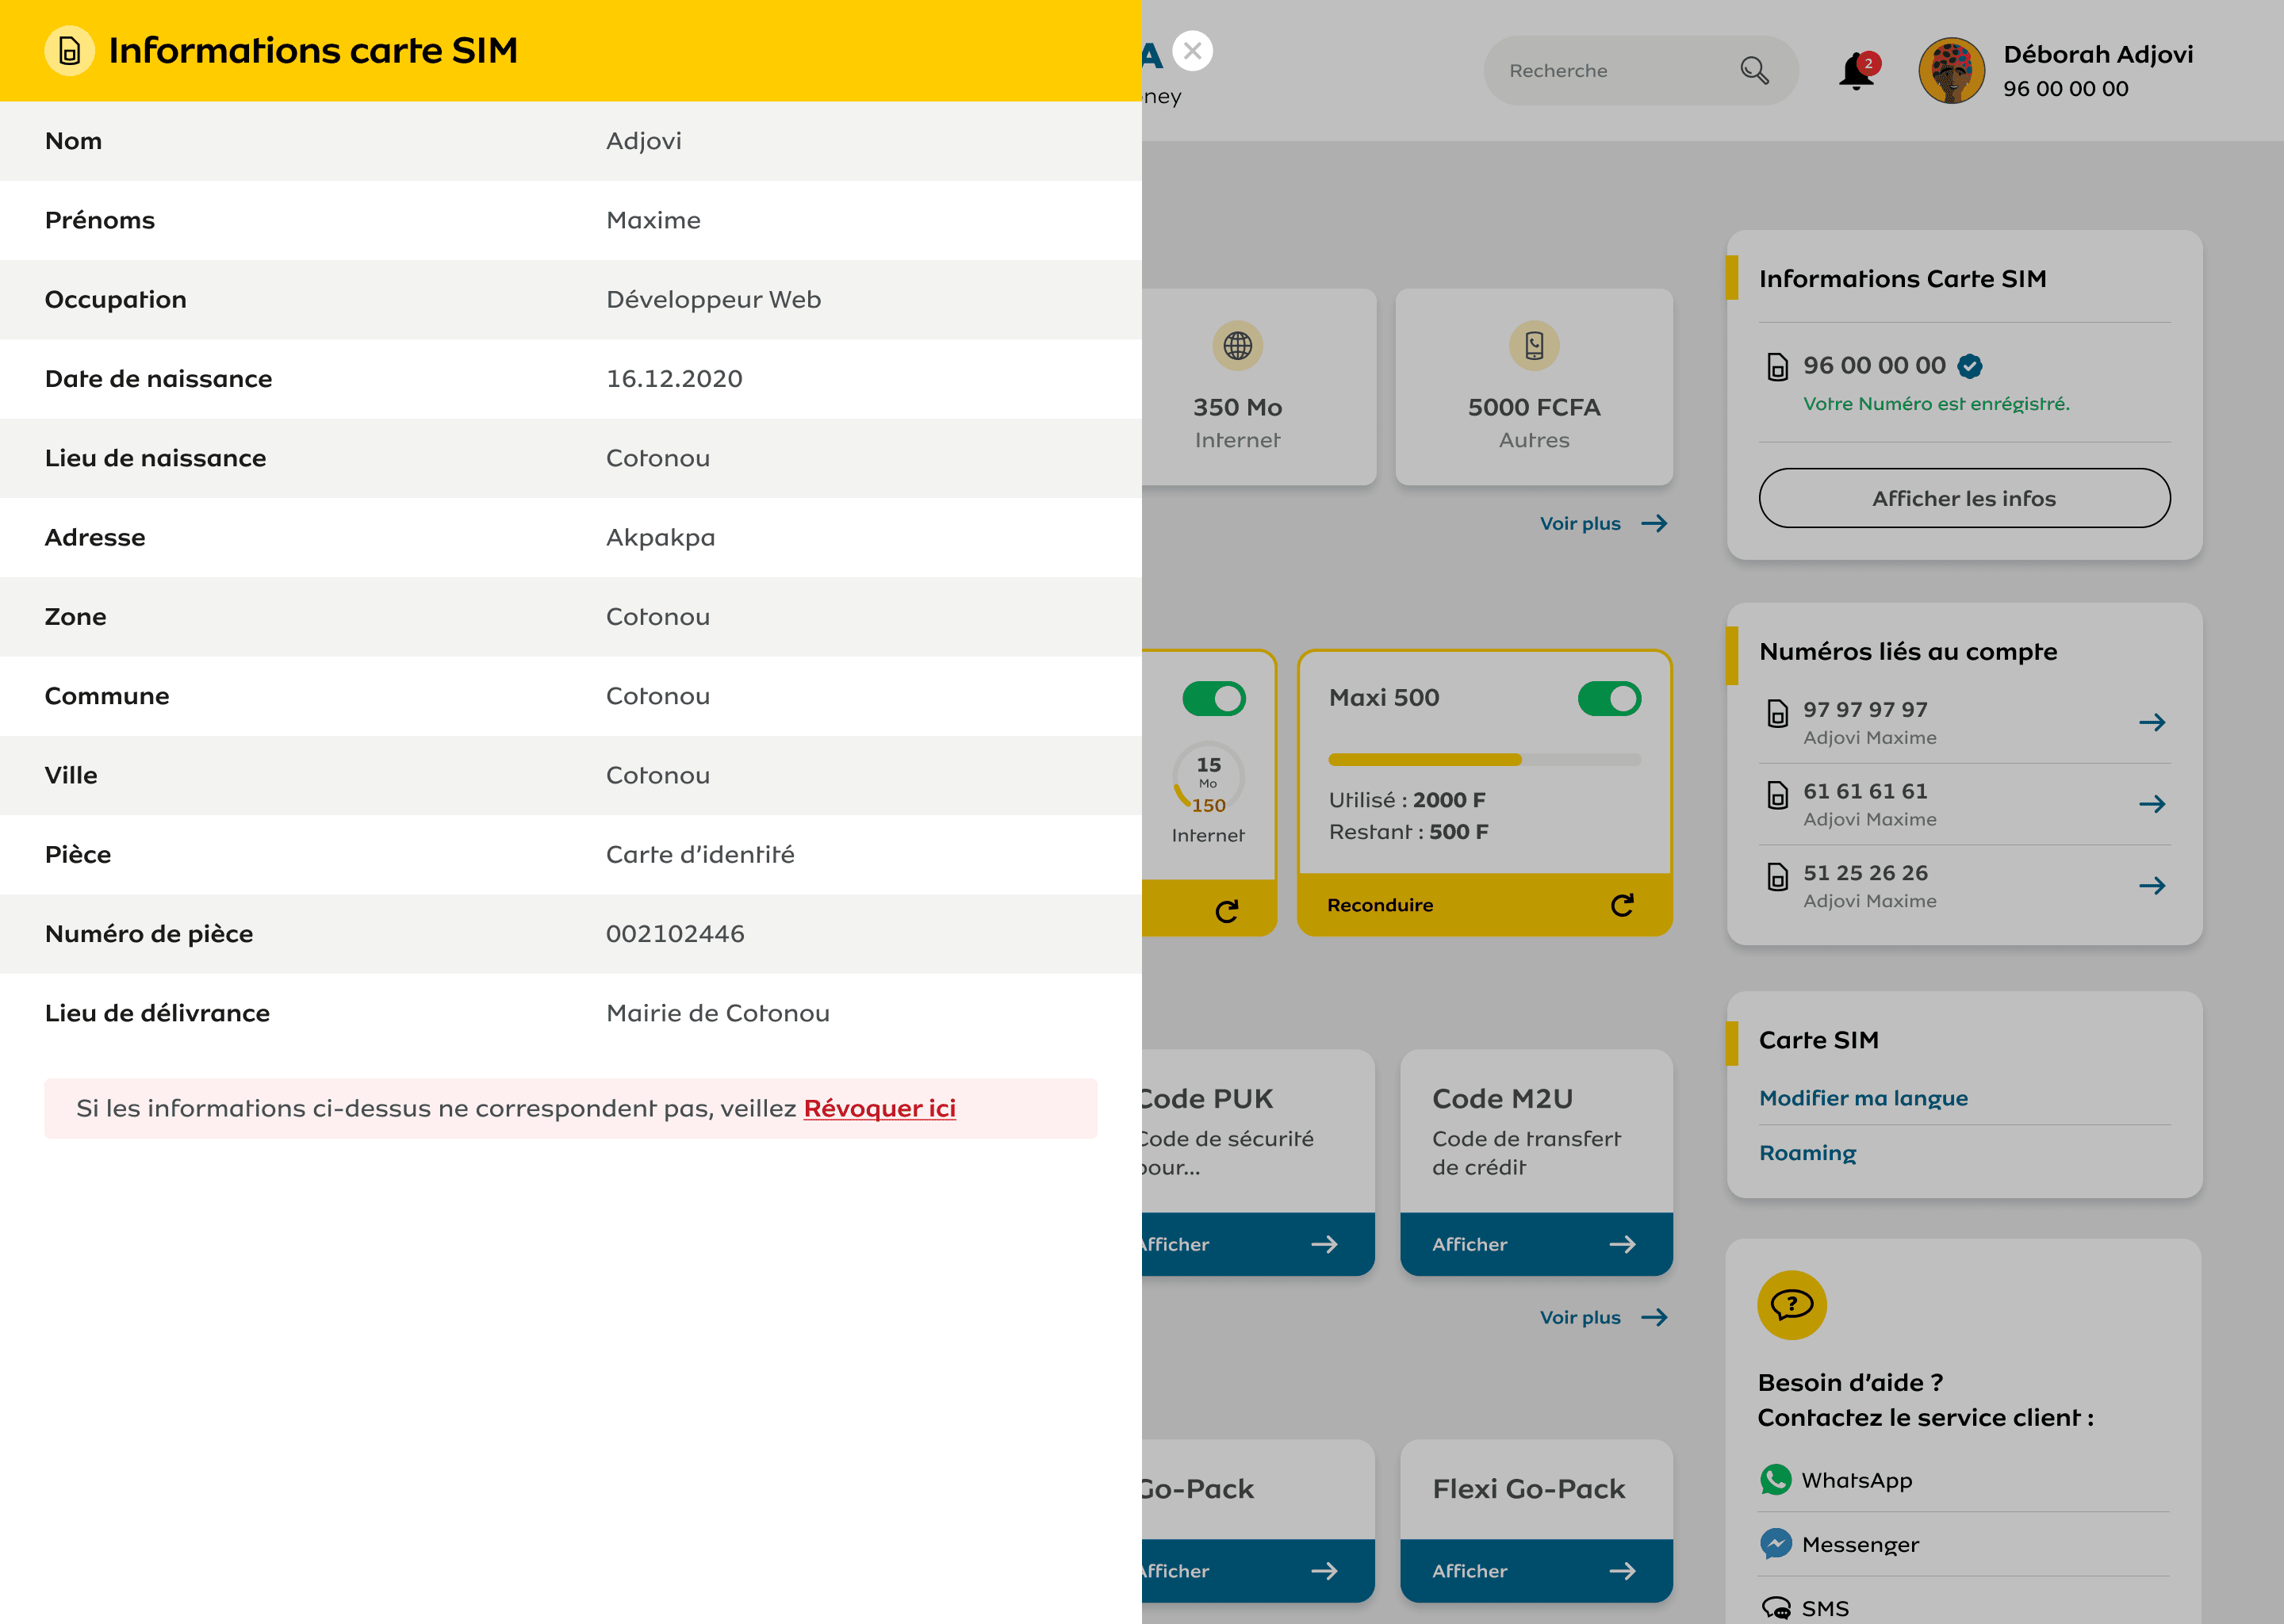The image size is (2284, 1624).
Task: Click the search magnifier icon
Action: [x=1754, y=71]
